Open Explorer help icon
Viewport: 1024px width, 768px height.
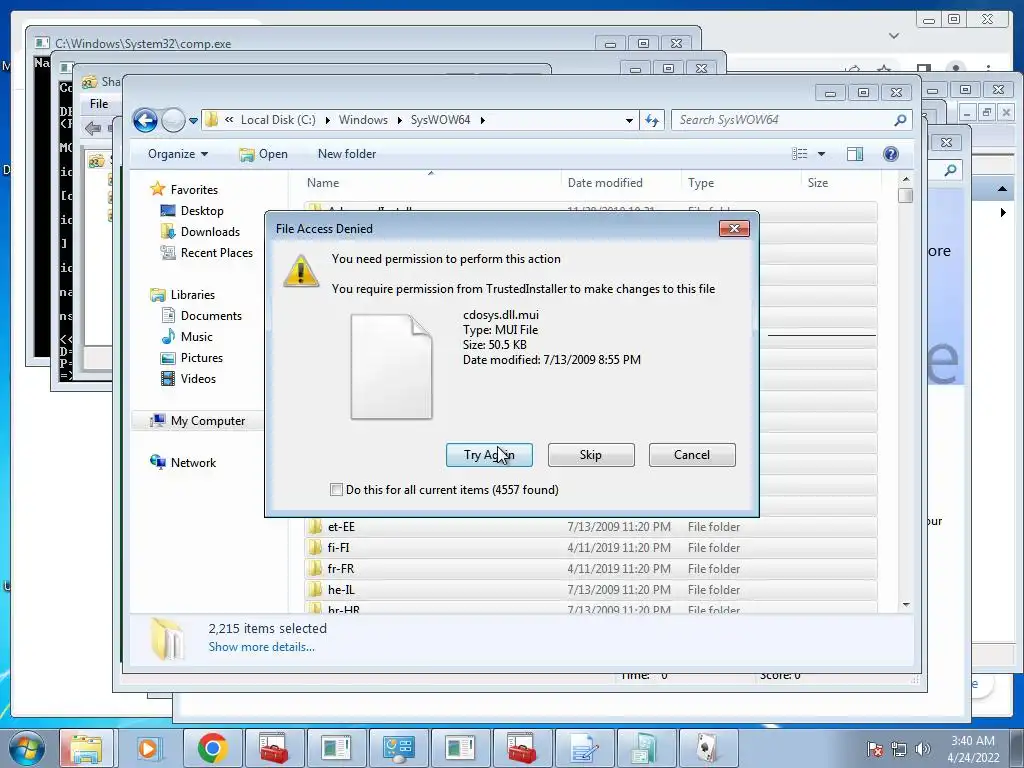click(891, 154)
